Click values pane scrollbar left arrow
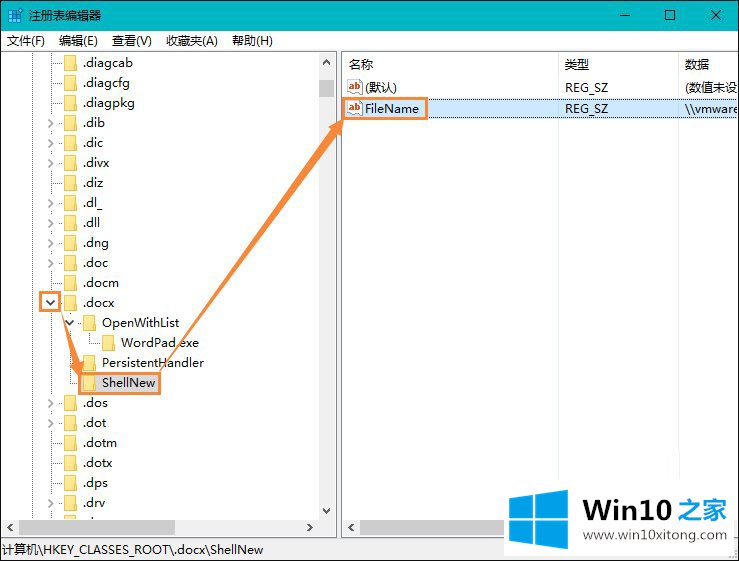The height and width of the screenshot is (561, 739). pyautogui.click(x=351, y=527)
